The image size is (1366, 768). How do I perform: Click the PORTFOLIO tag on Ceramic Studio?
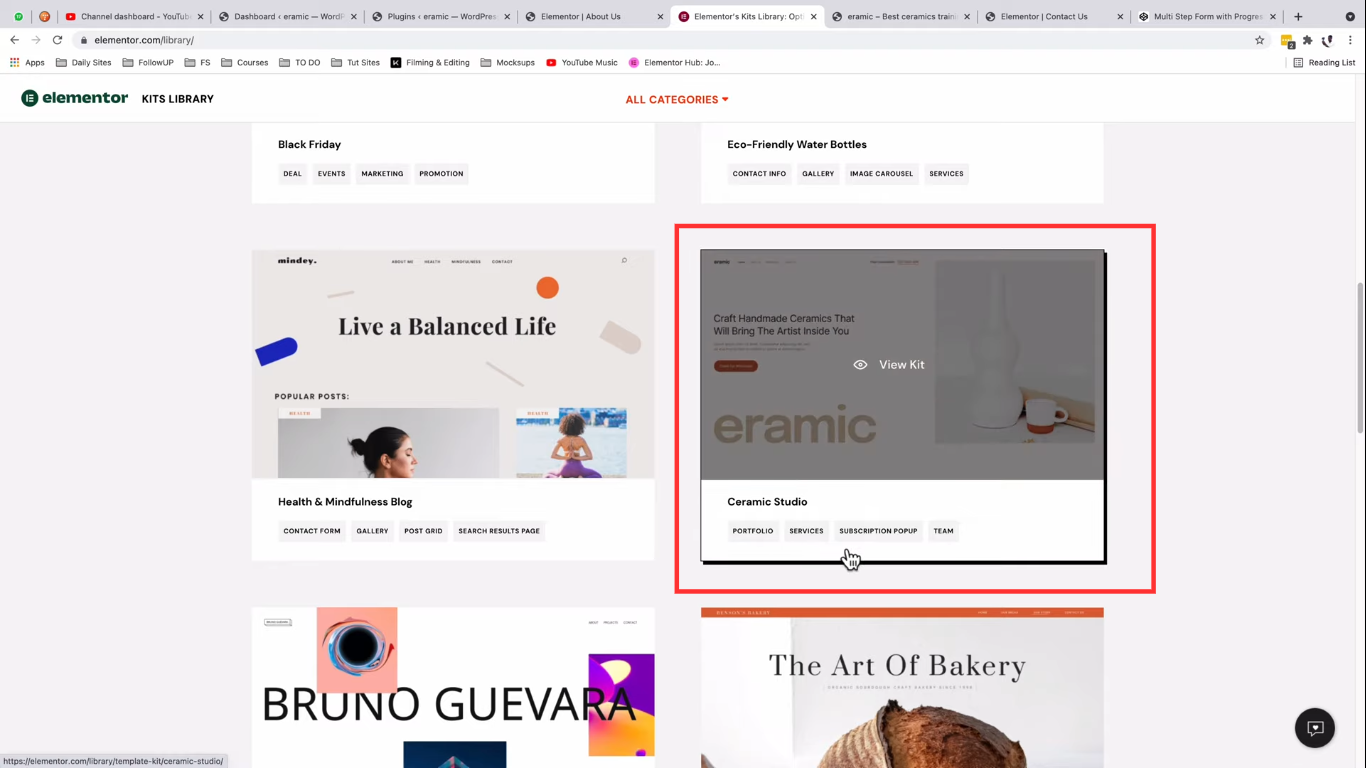click(x=753, y=531)
